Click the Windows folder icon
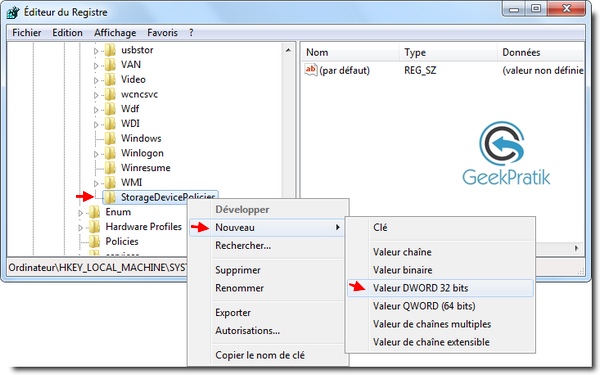This screenshot has width=600, height=375. point(110,138)
